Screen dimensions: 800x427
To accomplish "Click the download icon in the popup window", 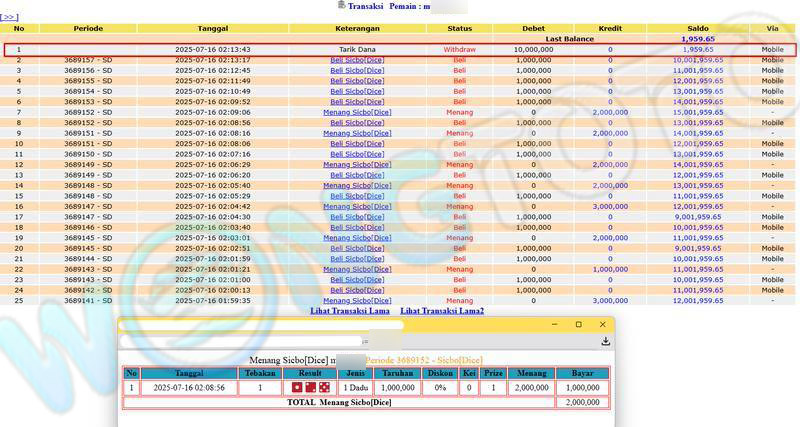I will tap(605, 341).
